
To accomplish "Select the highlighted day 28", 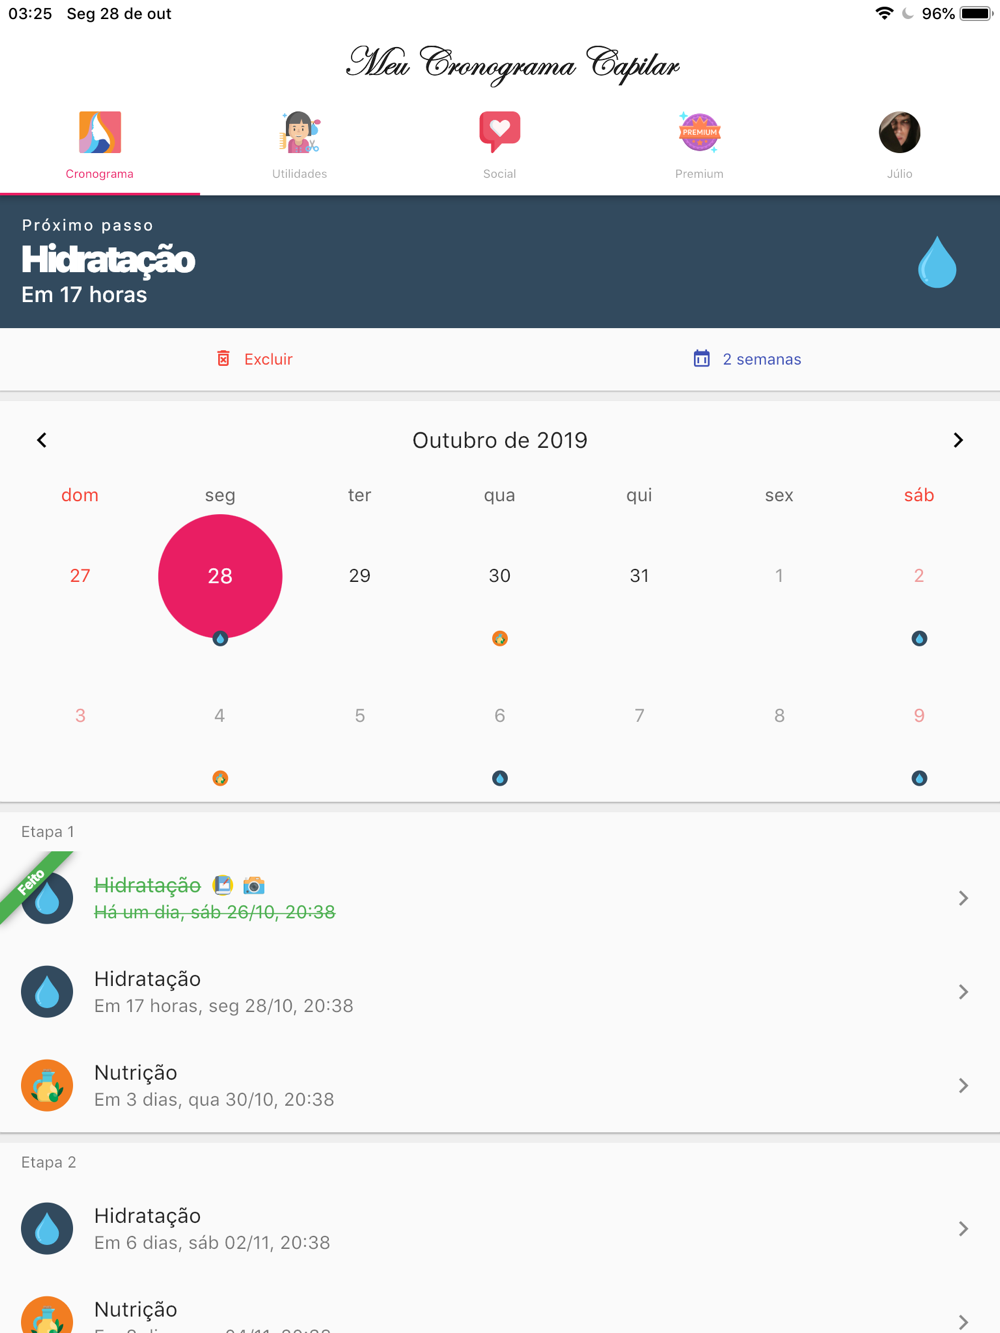I will [220, 576].
